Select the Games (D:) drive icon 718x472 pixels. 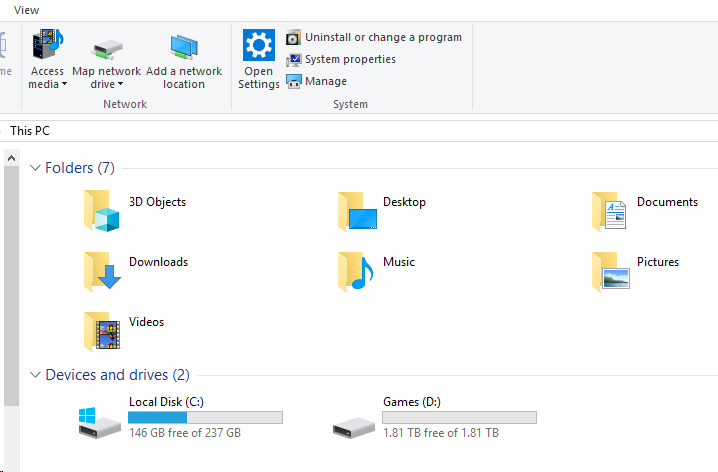click(x=354, y=428)
